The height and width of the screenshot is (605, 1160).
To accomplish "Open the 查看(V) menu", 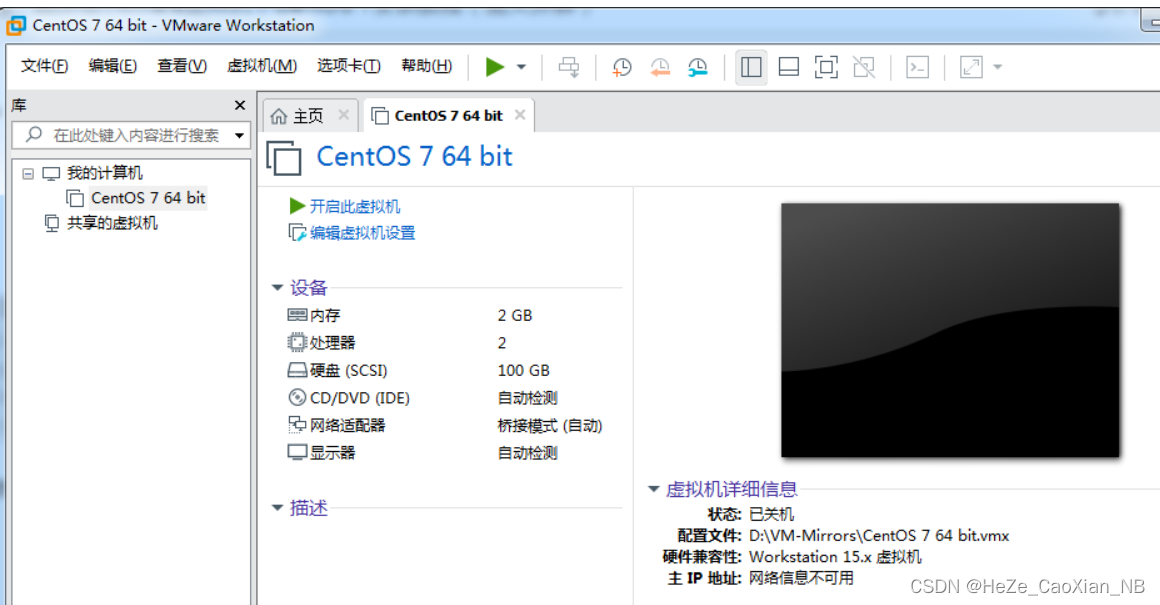I will tap(182, 66).
